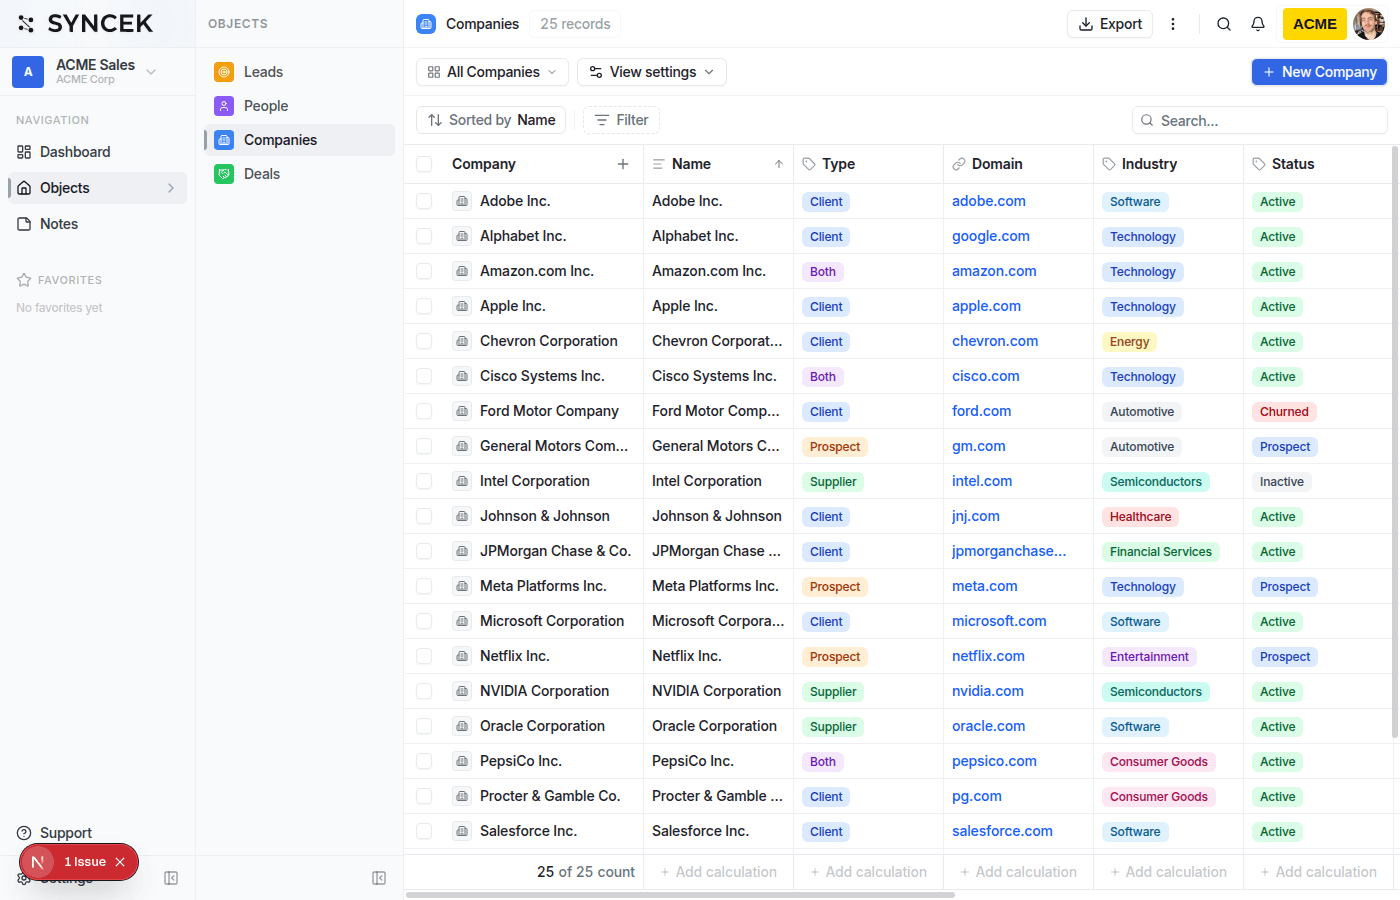Click the Favorites star icon
The height and width of the screenshot is (900, 1400).
24,280
